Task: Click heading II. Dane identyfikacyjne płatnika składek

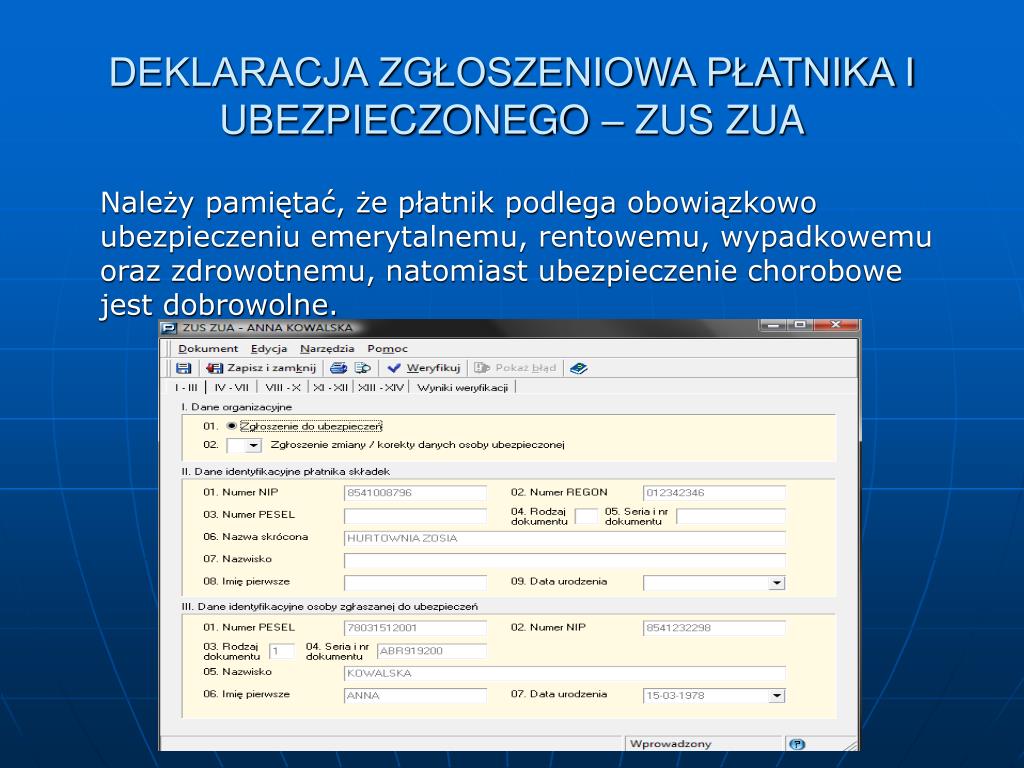Action: point(285,472)
